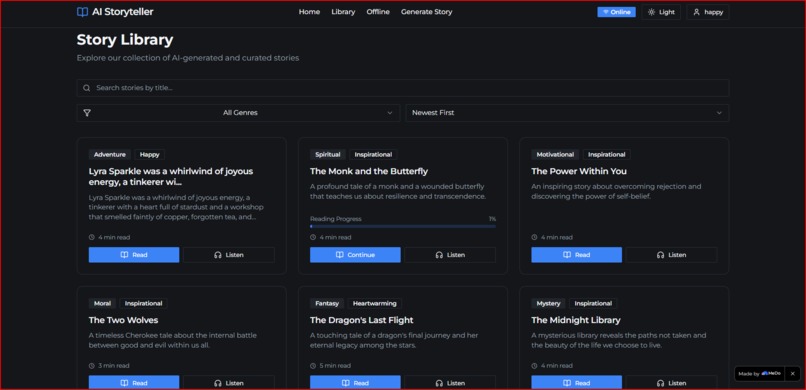Click the Online status badge
Viewport: 806px width, 390px height.
pos(616,12)
